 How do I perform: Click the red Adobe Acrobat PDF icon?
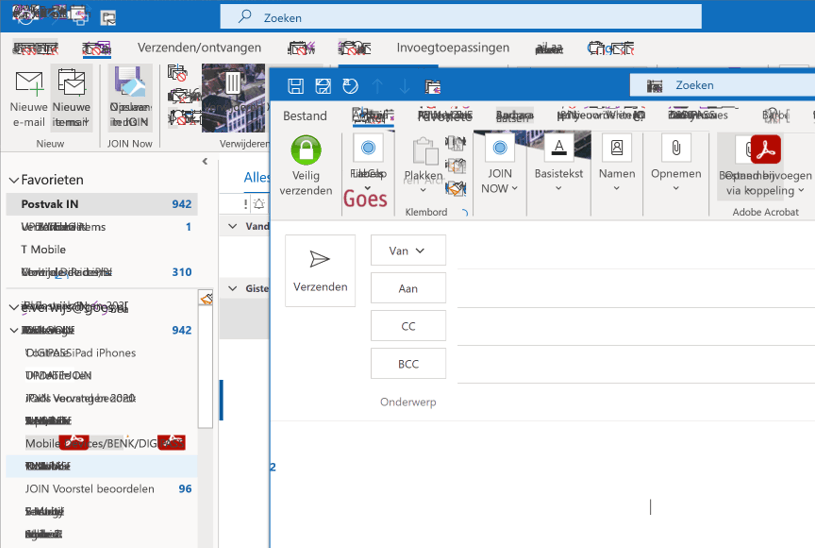click(x=765, y=150)
